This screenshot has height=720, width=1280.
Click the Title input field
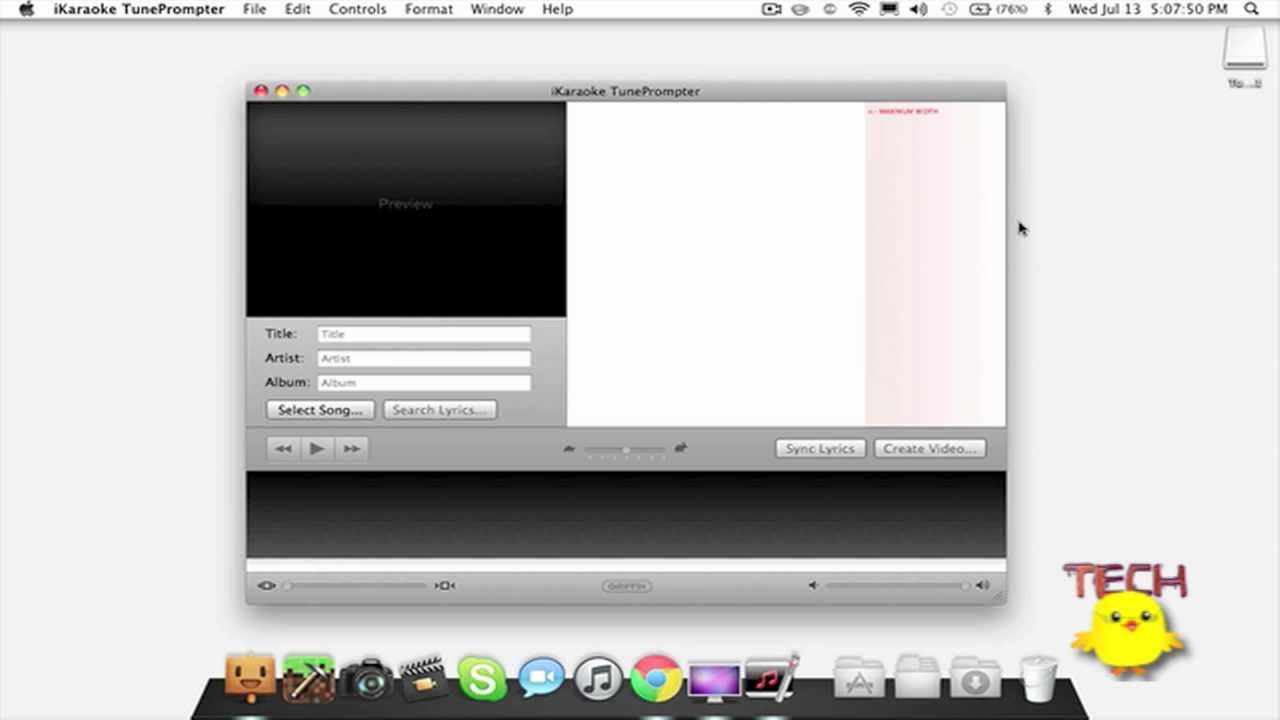(424, 334)
